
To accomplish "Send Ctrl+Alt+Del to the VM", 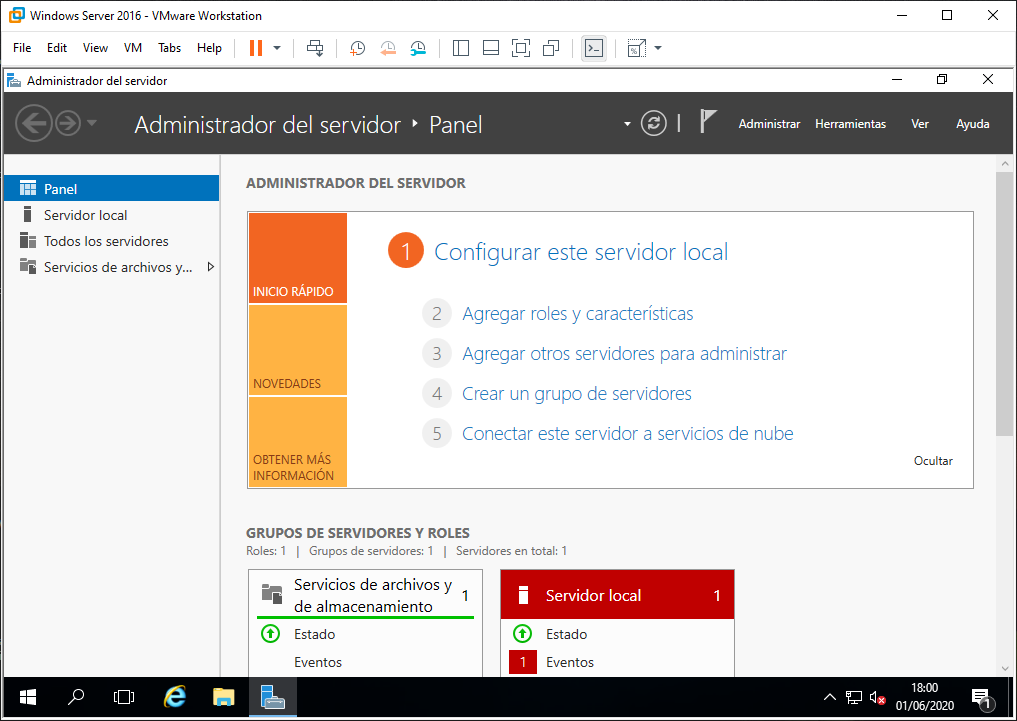I will [x=315, y=48].
